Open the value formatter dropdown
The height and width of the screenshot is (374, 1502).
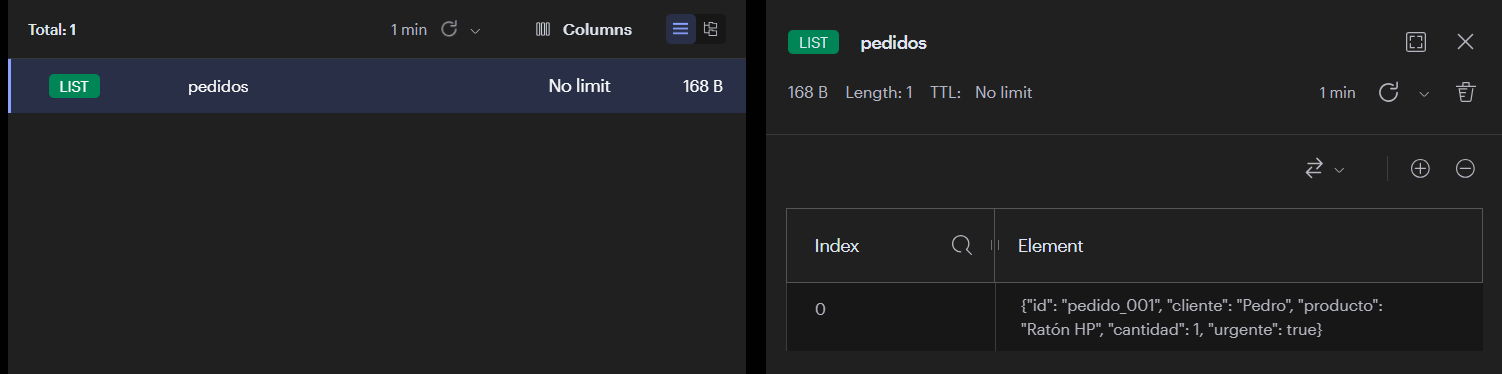click(x=1325, y=169)
